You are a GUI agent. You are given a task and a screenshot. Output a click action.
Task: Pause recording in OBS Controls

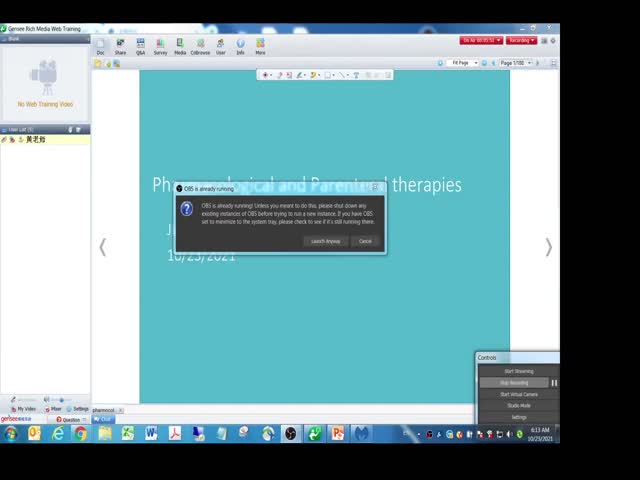(x=554, y=382)
